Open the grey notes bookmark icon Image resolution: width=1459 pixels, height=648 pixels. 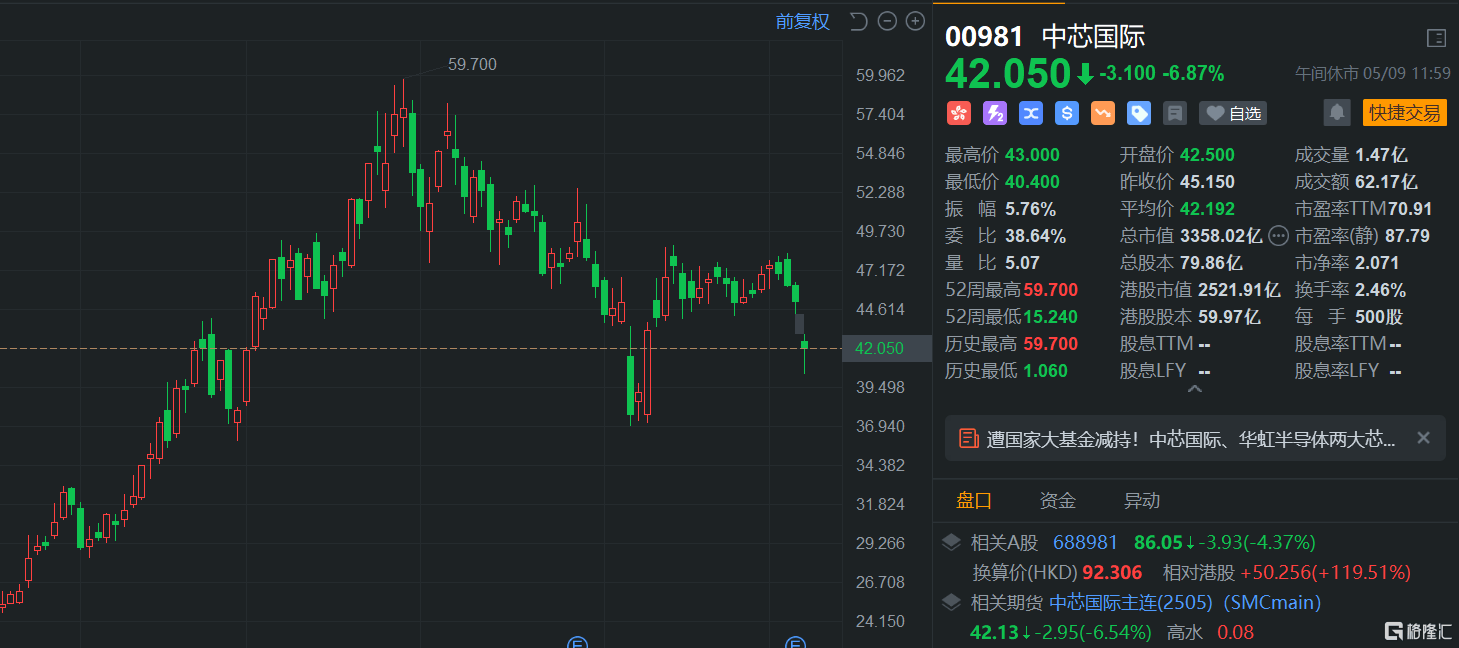[x=1175, y=113]
